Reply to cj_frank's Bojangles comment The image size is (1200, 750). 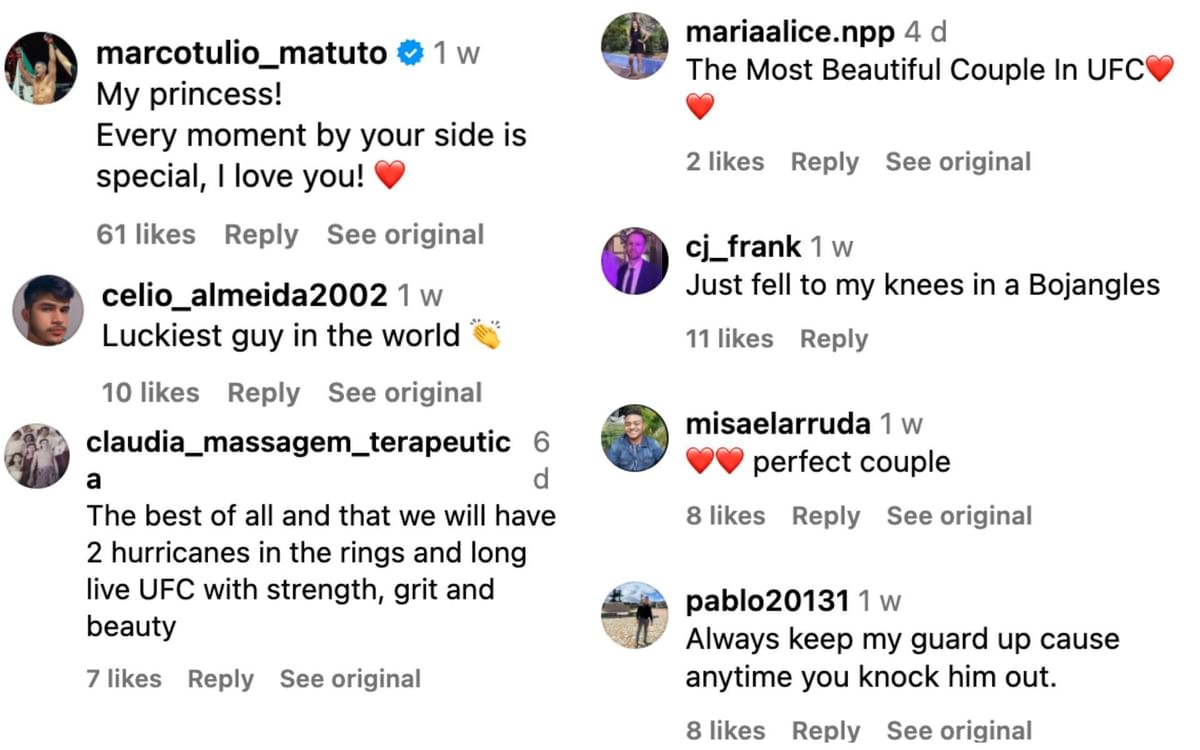click(x=834, y=339)
